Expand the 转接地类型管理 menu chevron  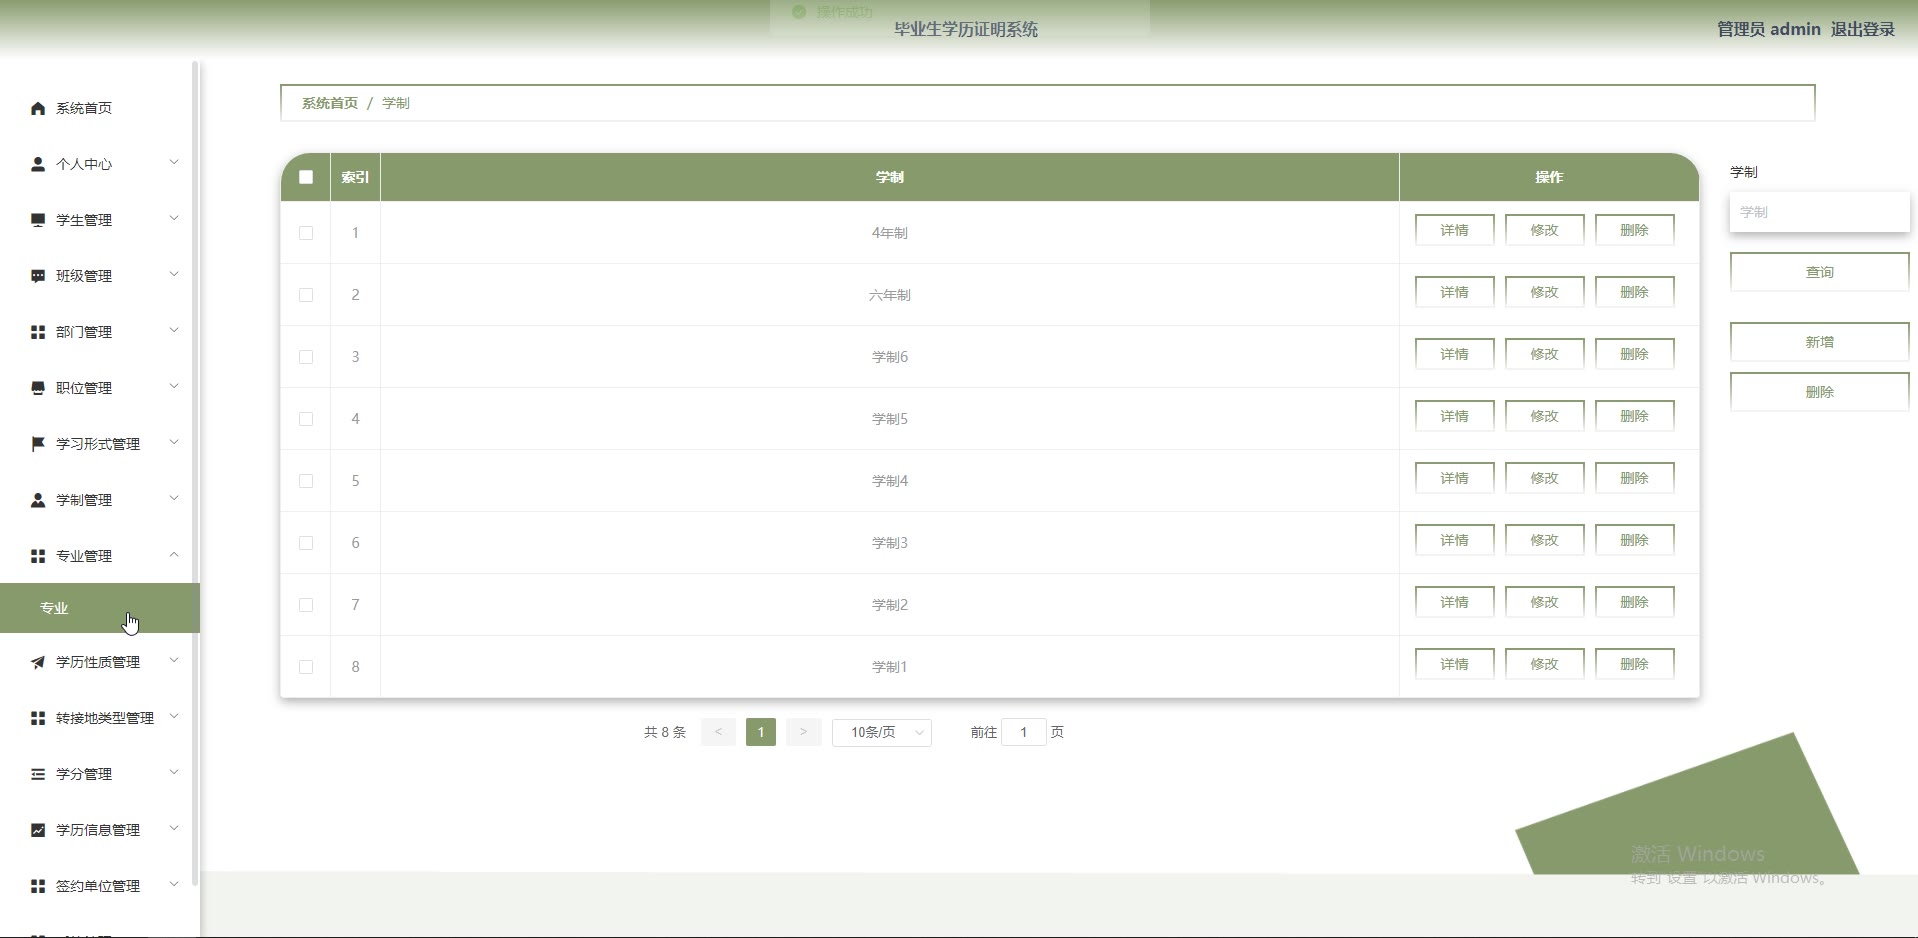(174, 716)
